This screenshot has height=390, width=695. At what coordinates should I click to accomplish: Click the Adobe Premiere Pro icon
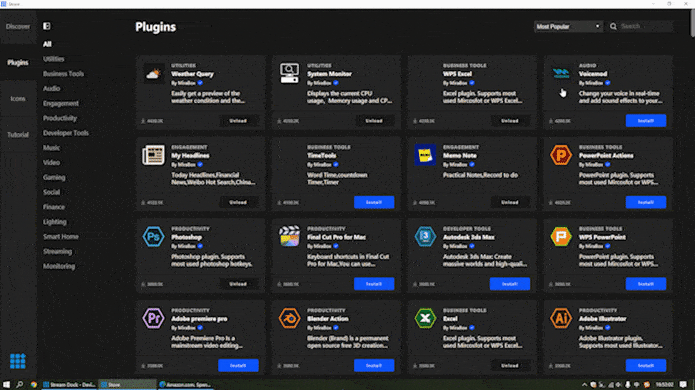click(153, 318)
